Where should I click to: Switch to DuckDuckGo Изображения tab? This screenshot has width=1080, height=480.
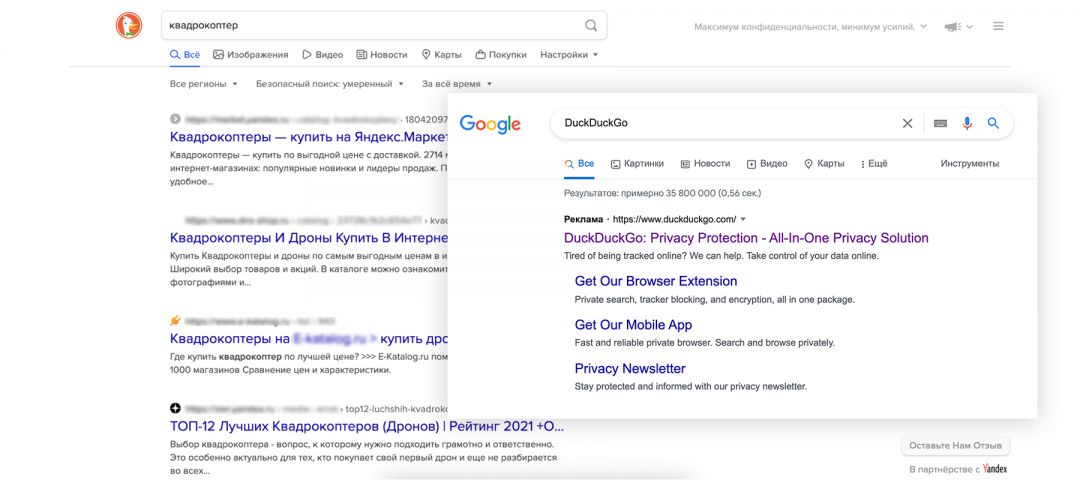[251, 54]
